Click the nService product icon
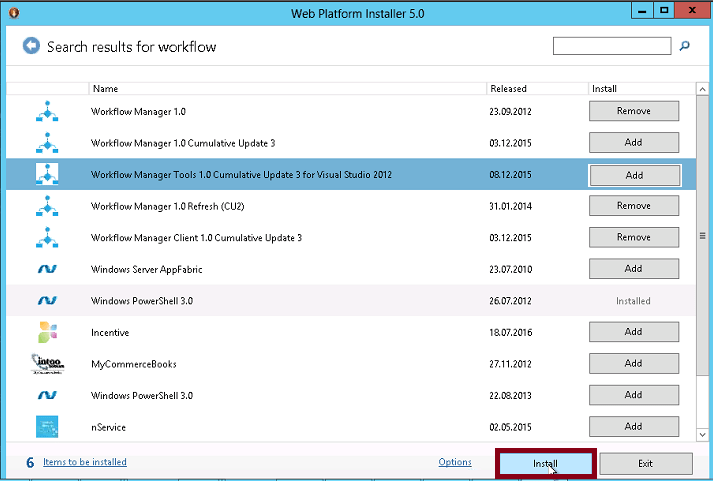This screenshot has height=482, width=713. [47, 427]
